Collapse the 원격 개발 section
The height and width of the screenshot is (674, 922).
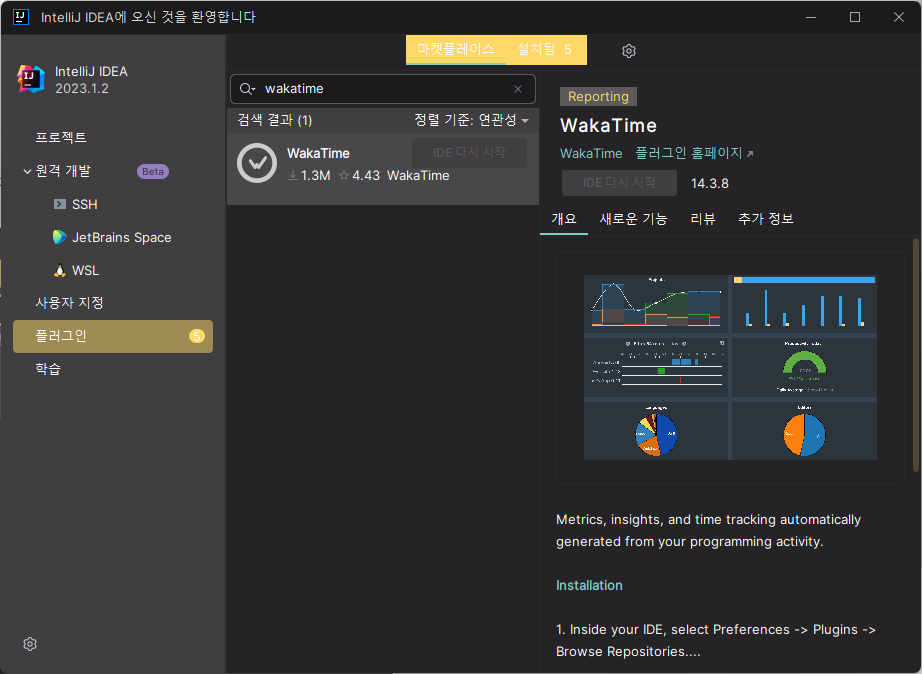(x=27, y=171)
